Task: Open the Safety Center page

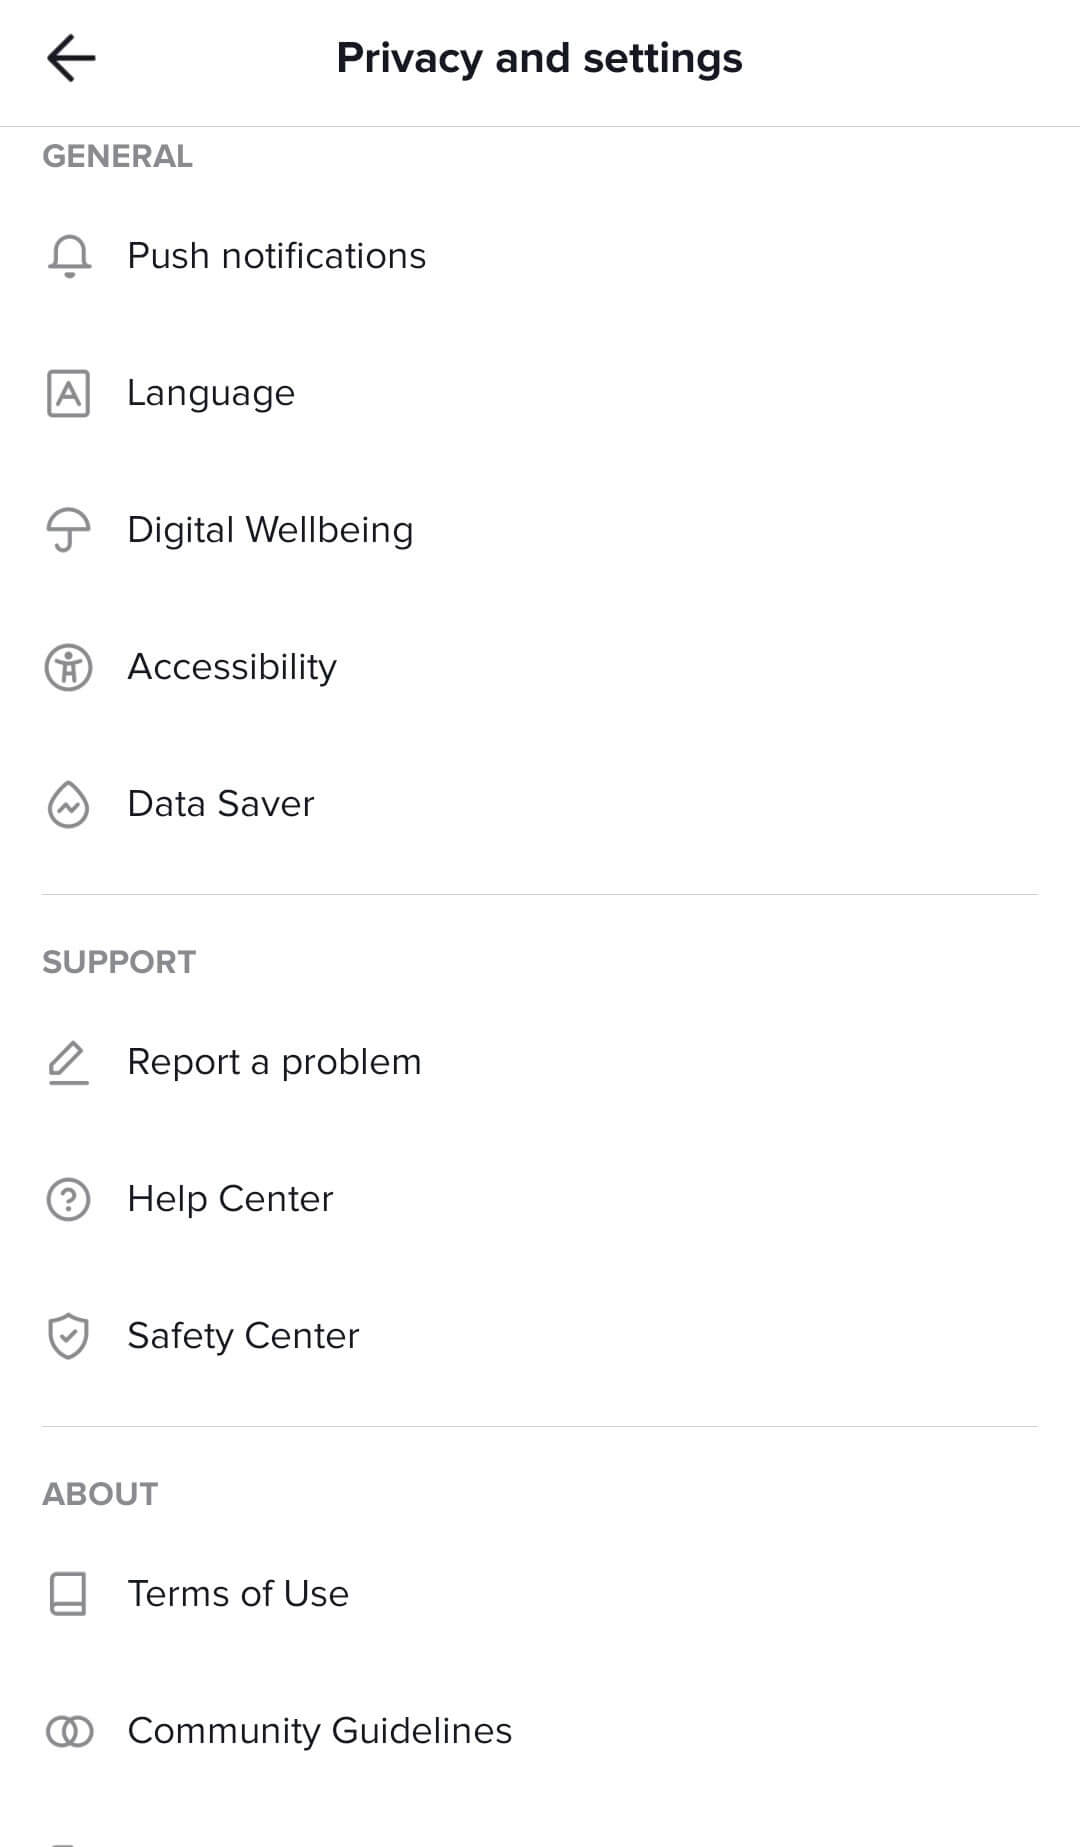Action: (243, 1336)
